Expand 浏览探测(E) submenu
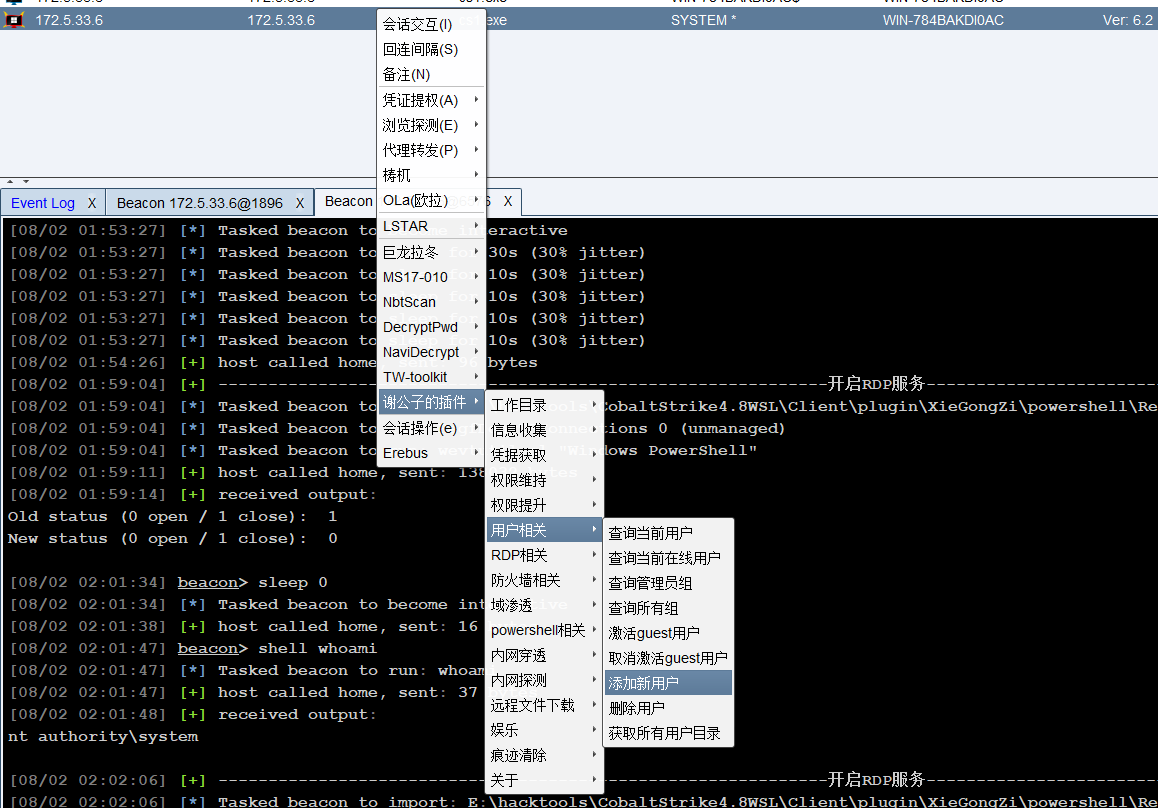Screen dimensions: 1158x808 point(431,125)
